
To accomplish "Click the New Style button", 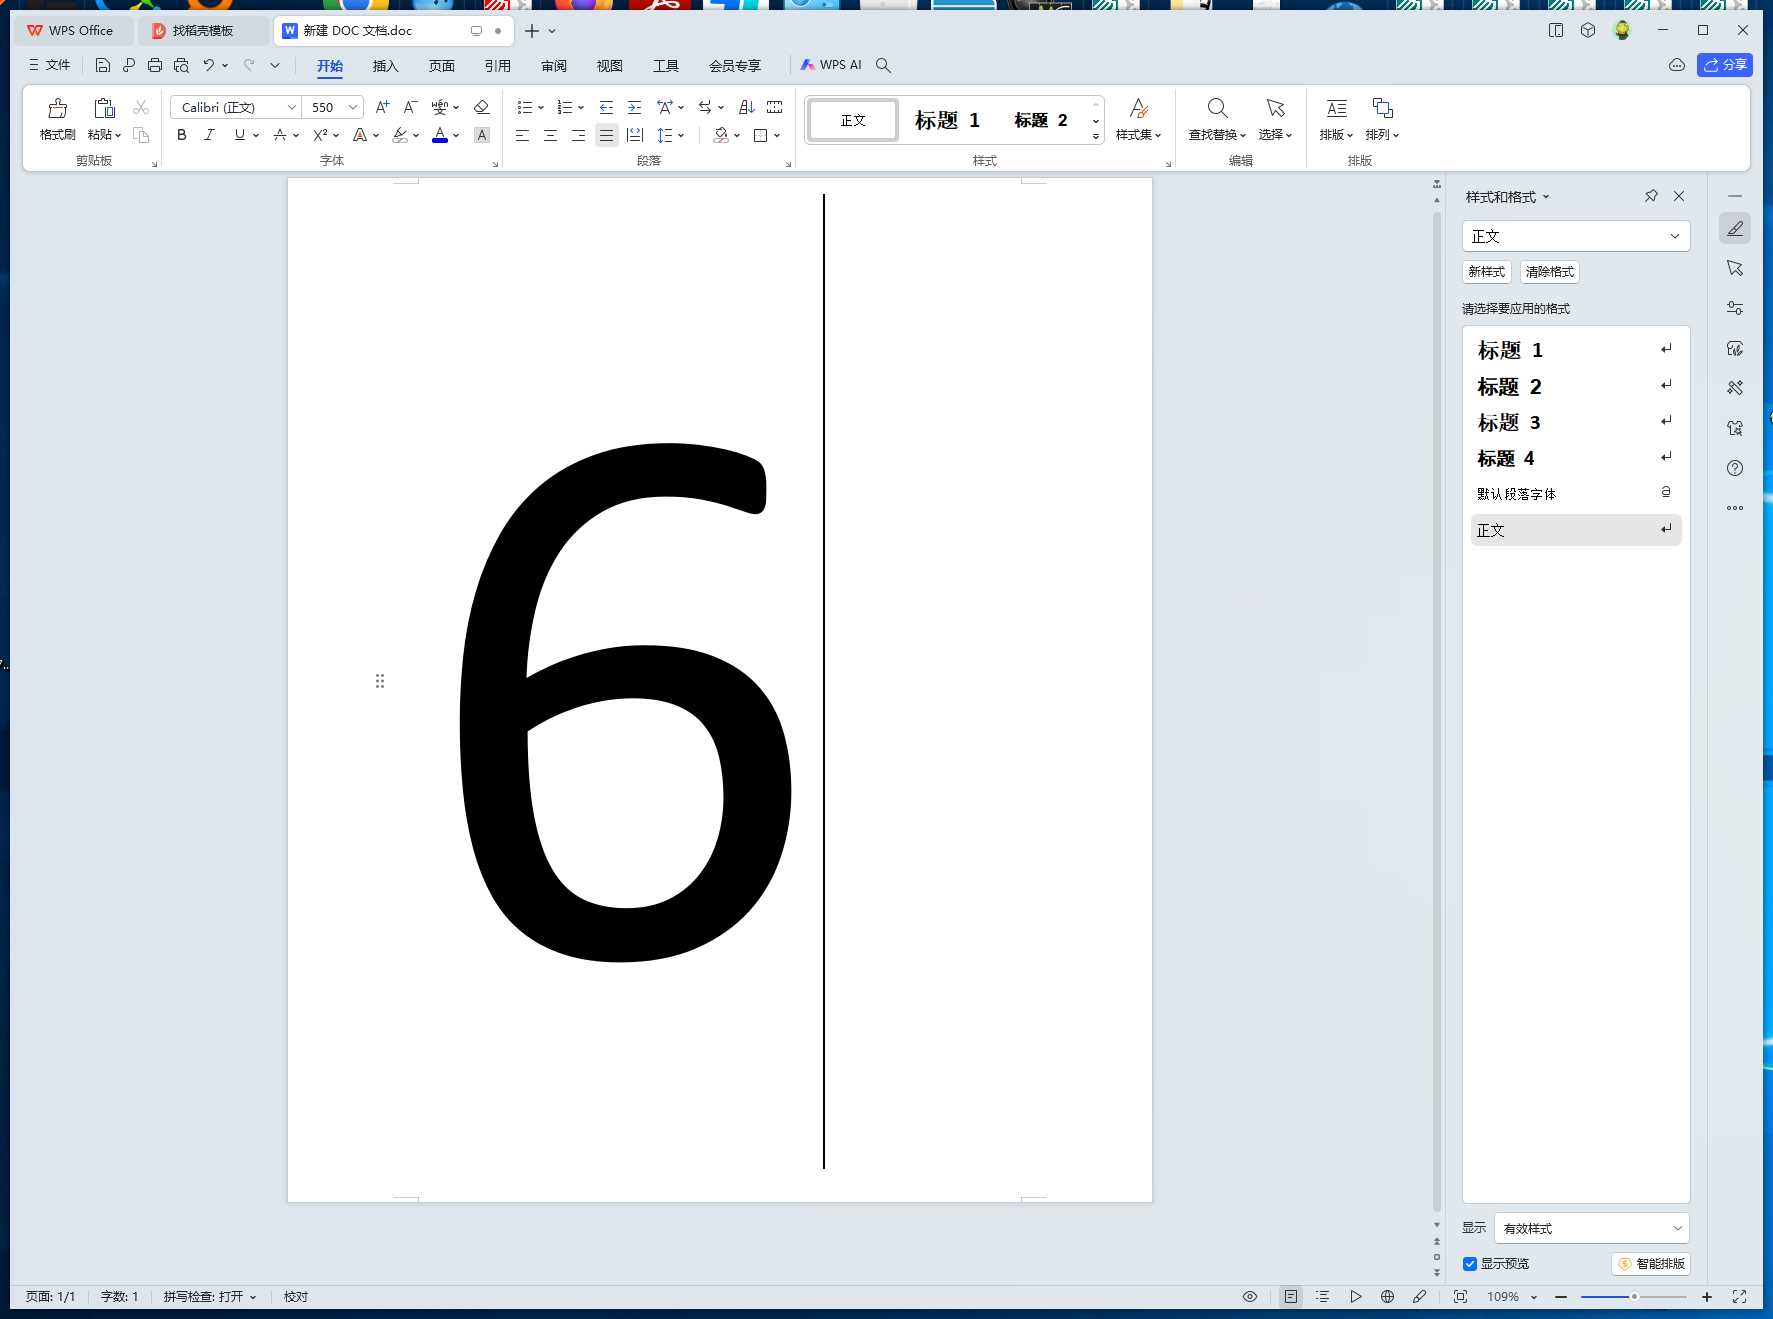I will point(1486,271).
